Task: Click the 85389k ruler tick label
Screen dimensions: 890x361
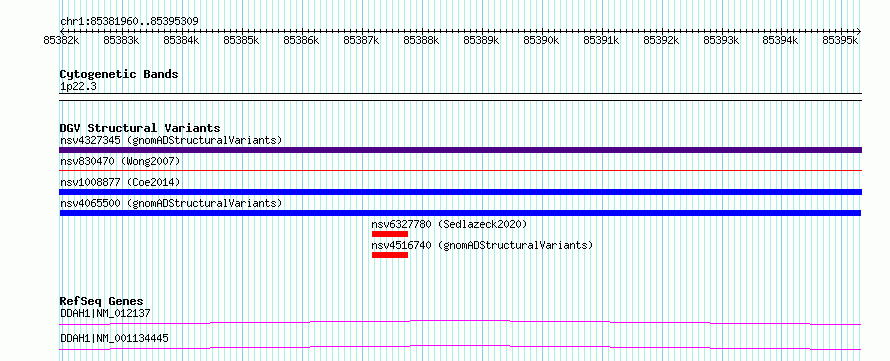Action: point(481,40)
